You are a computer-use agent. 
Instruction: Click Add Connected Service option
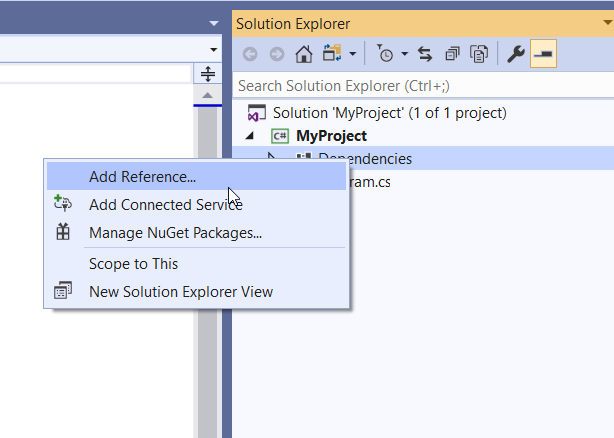point(165,205)
